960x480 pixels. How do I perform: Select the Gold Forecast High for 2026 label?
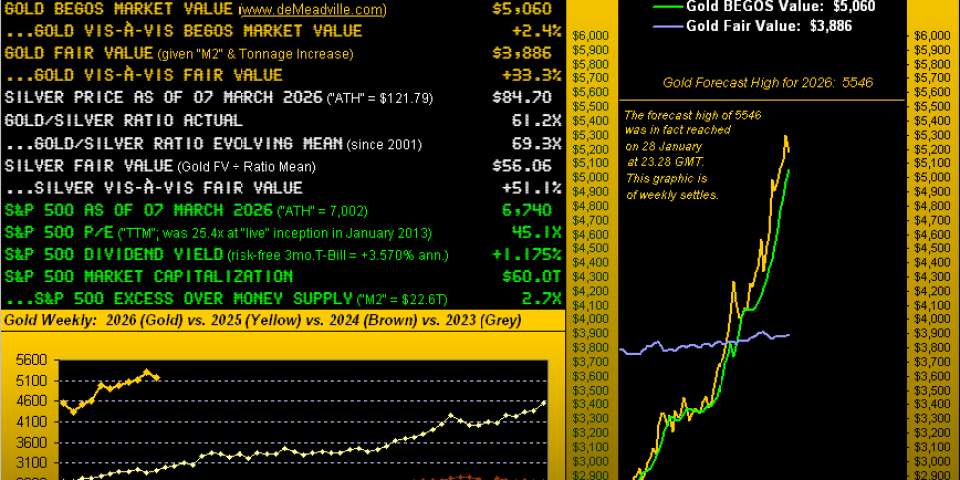coord(767,82)
